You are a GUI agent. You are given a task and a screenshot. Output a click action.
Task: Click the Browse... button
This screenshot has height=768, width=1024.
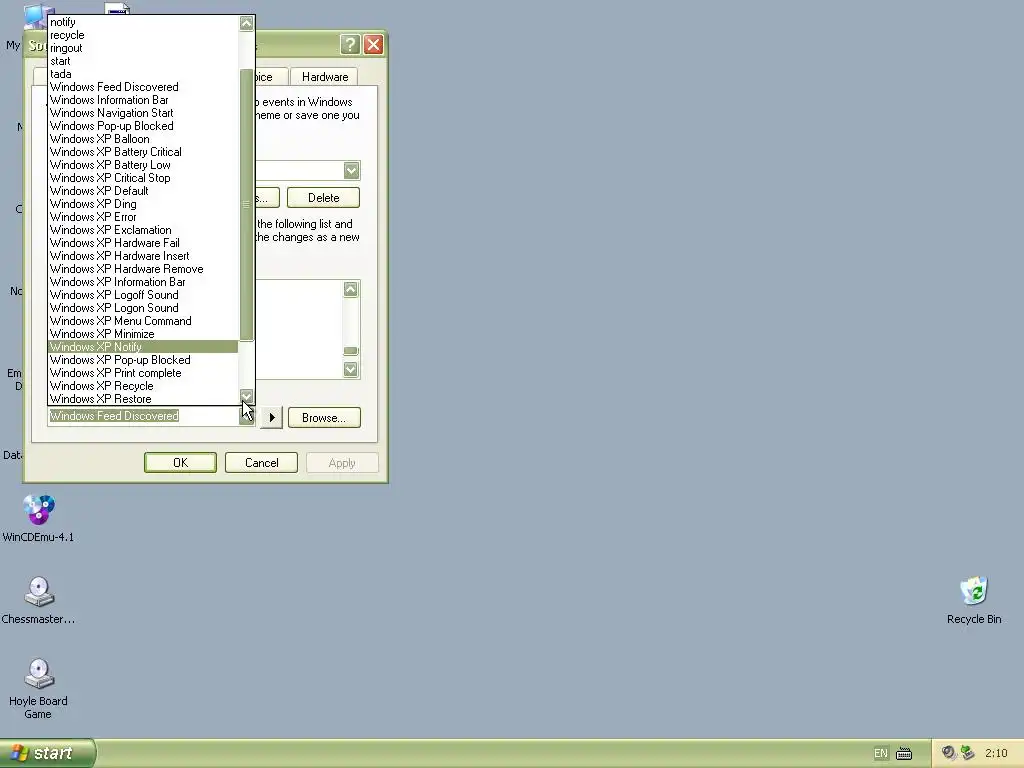324,418
